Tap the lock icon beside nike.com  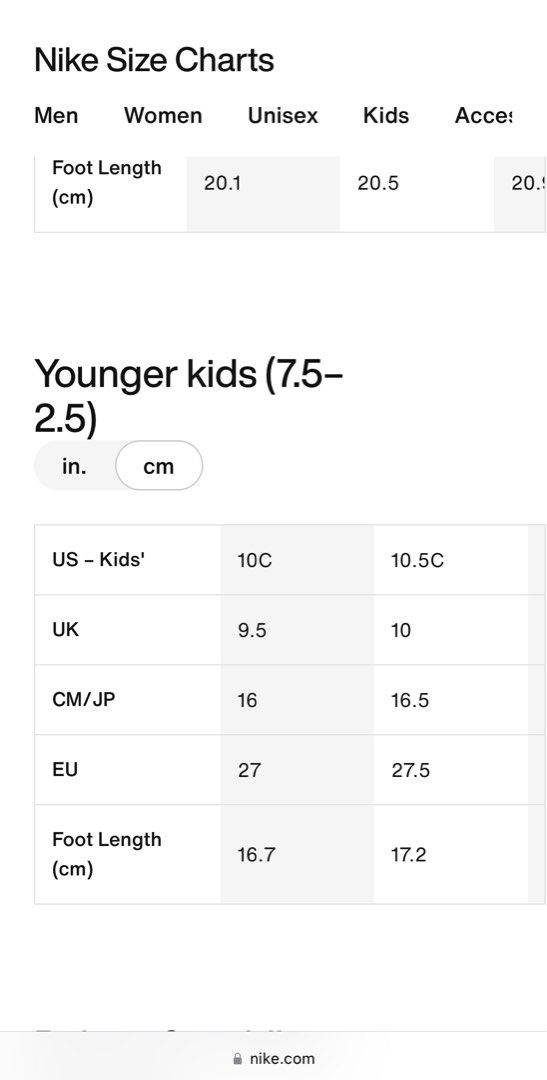coord(238,1059)
